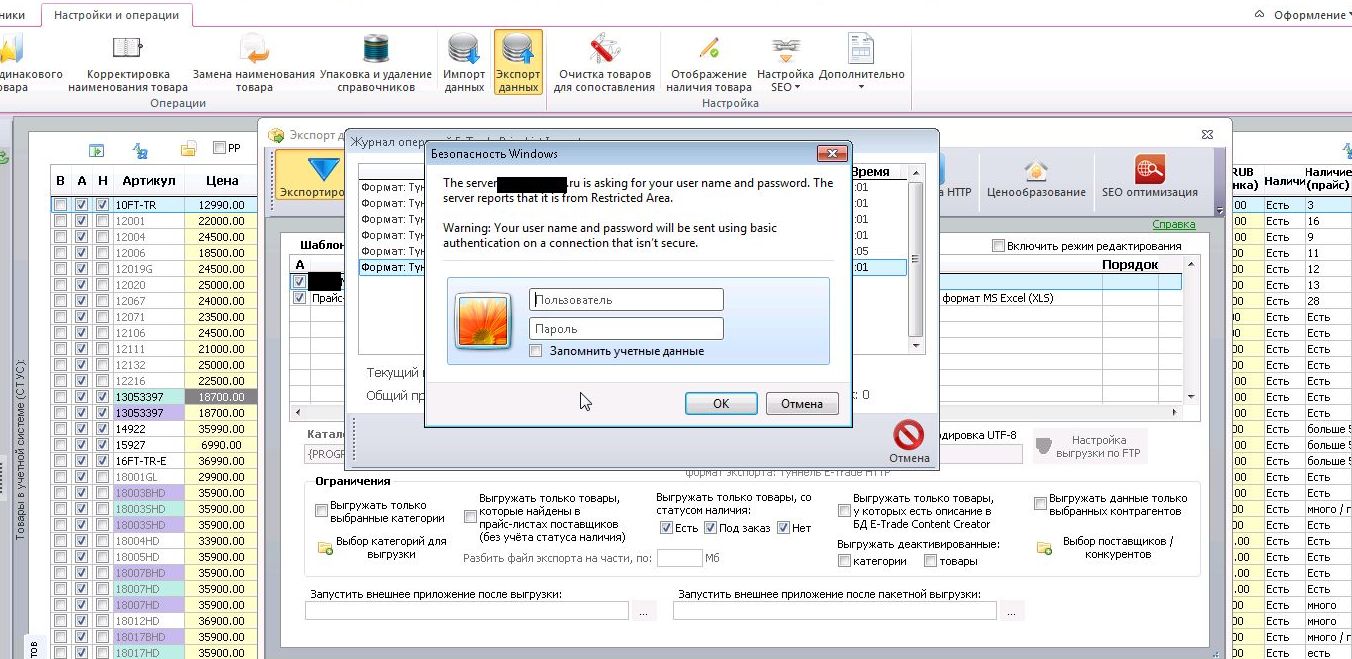1352x659 pixels.
Task: Toggle the Нет availability status checkbox
Action: coord(783,528)
